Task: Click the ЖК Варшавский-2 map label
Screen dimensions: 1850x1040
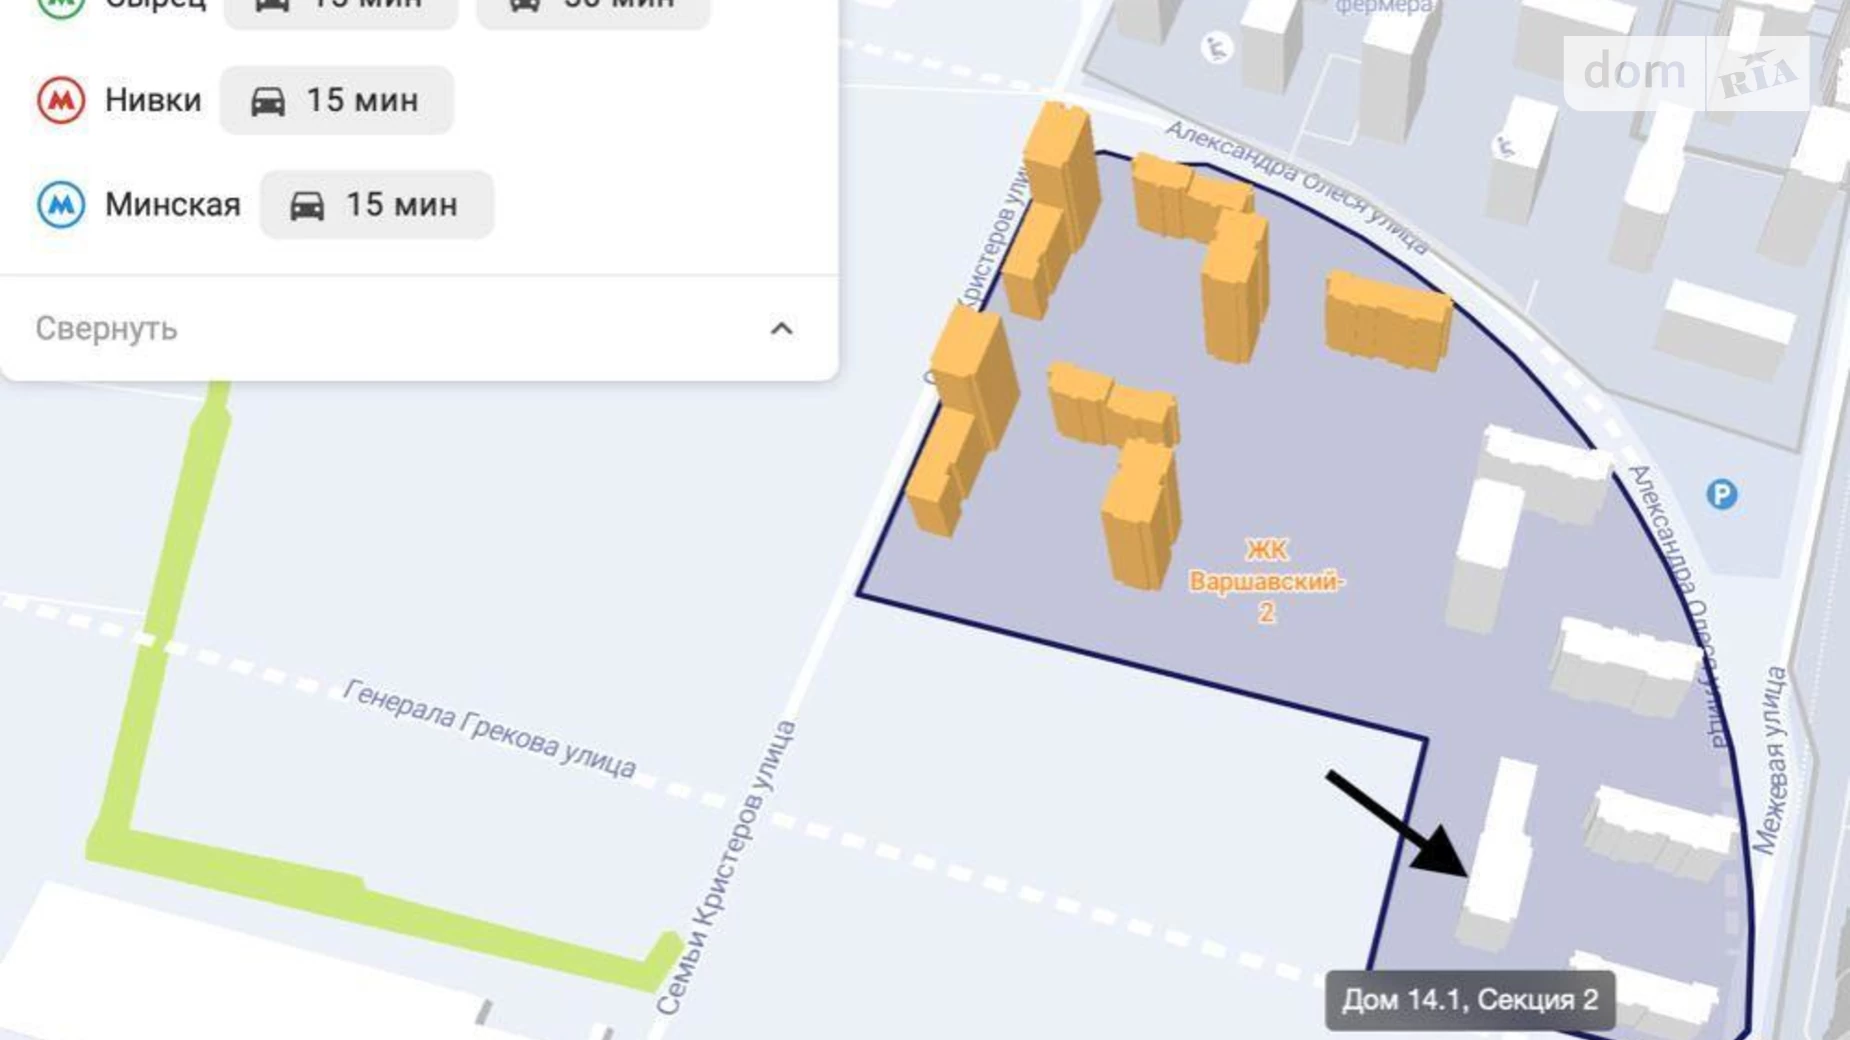Action: (x=1266, y=581)
